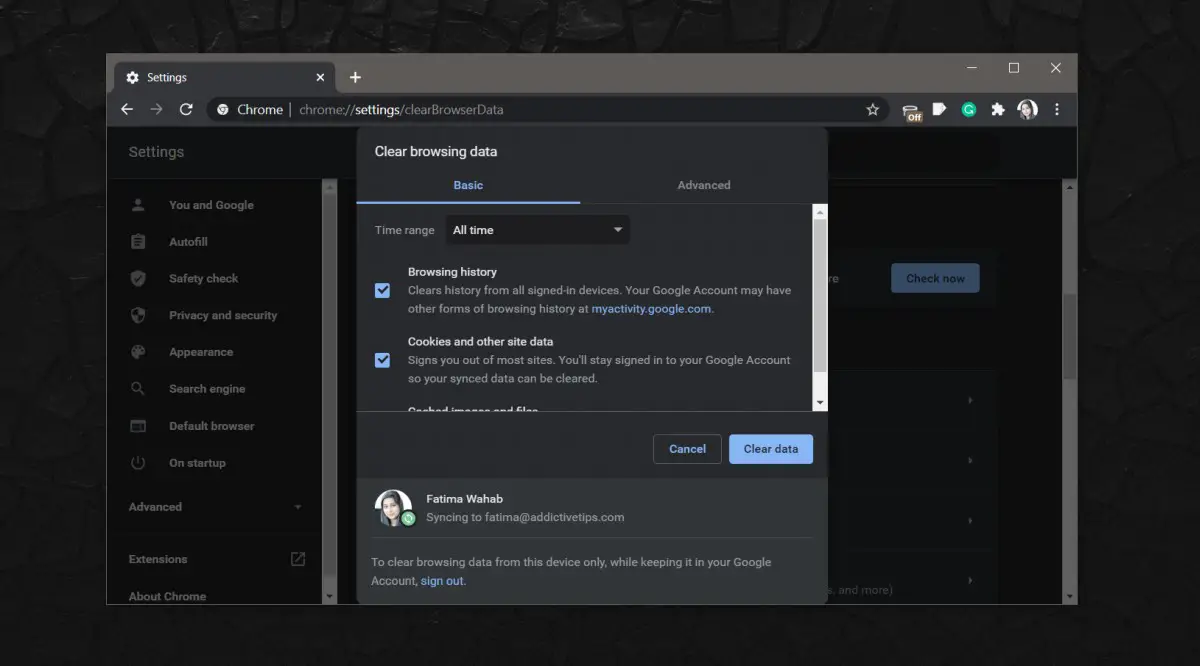Screen dimensions: 1200x666
Task: Open Chrome three-dot menu
Action: (1057, 110)
